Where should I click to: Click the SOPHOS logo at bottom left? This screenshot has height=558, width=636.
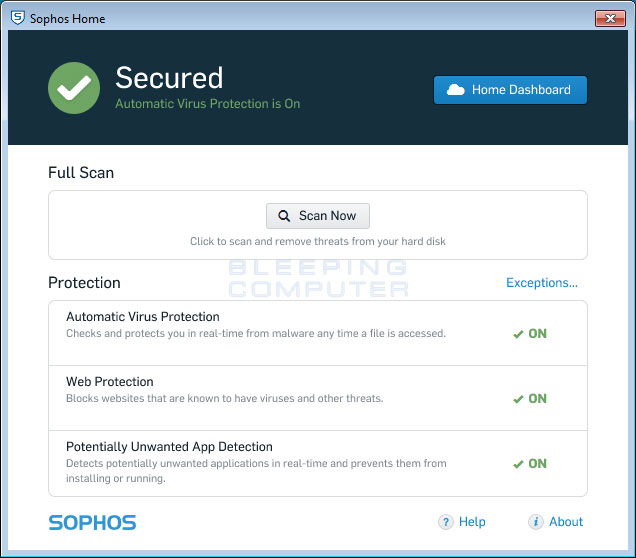coord(92,522)
